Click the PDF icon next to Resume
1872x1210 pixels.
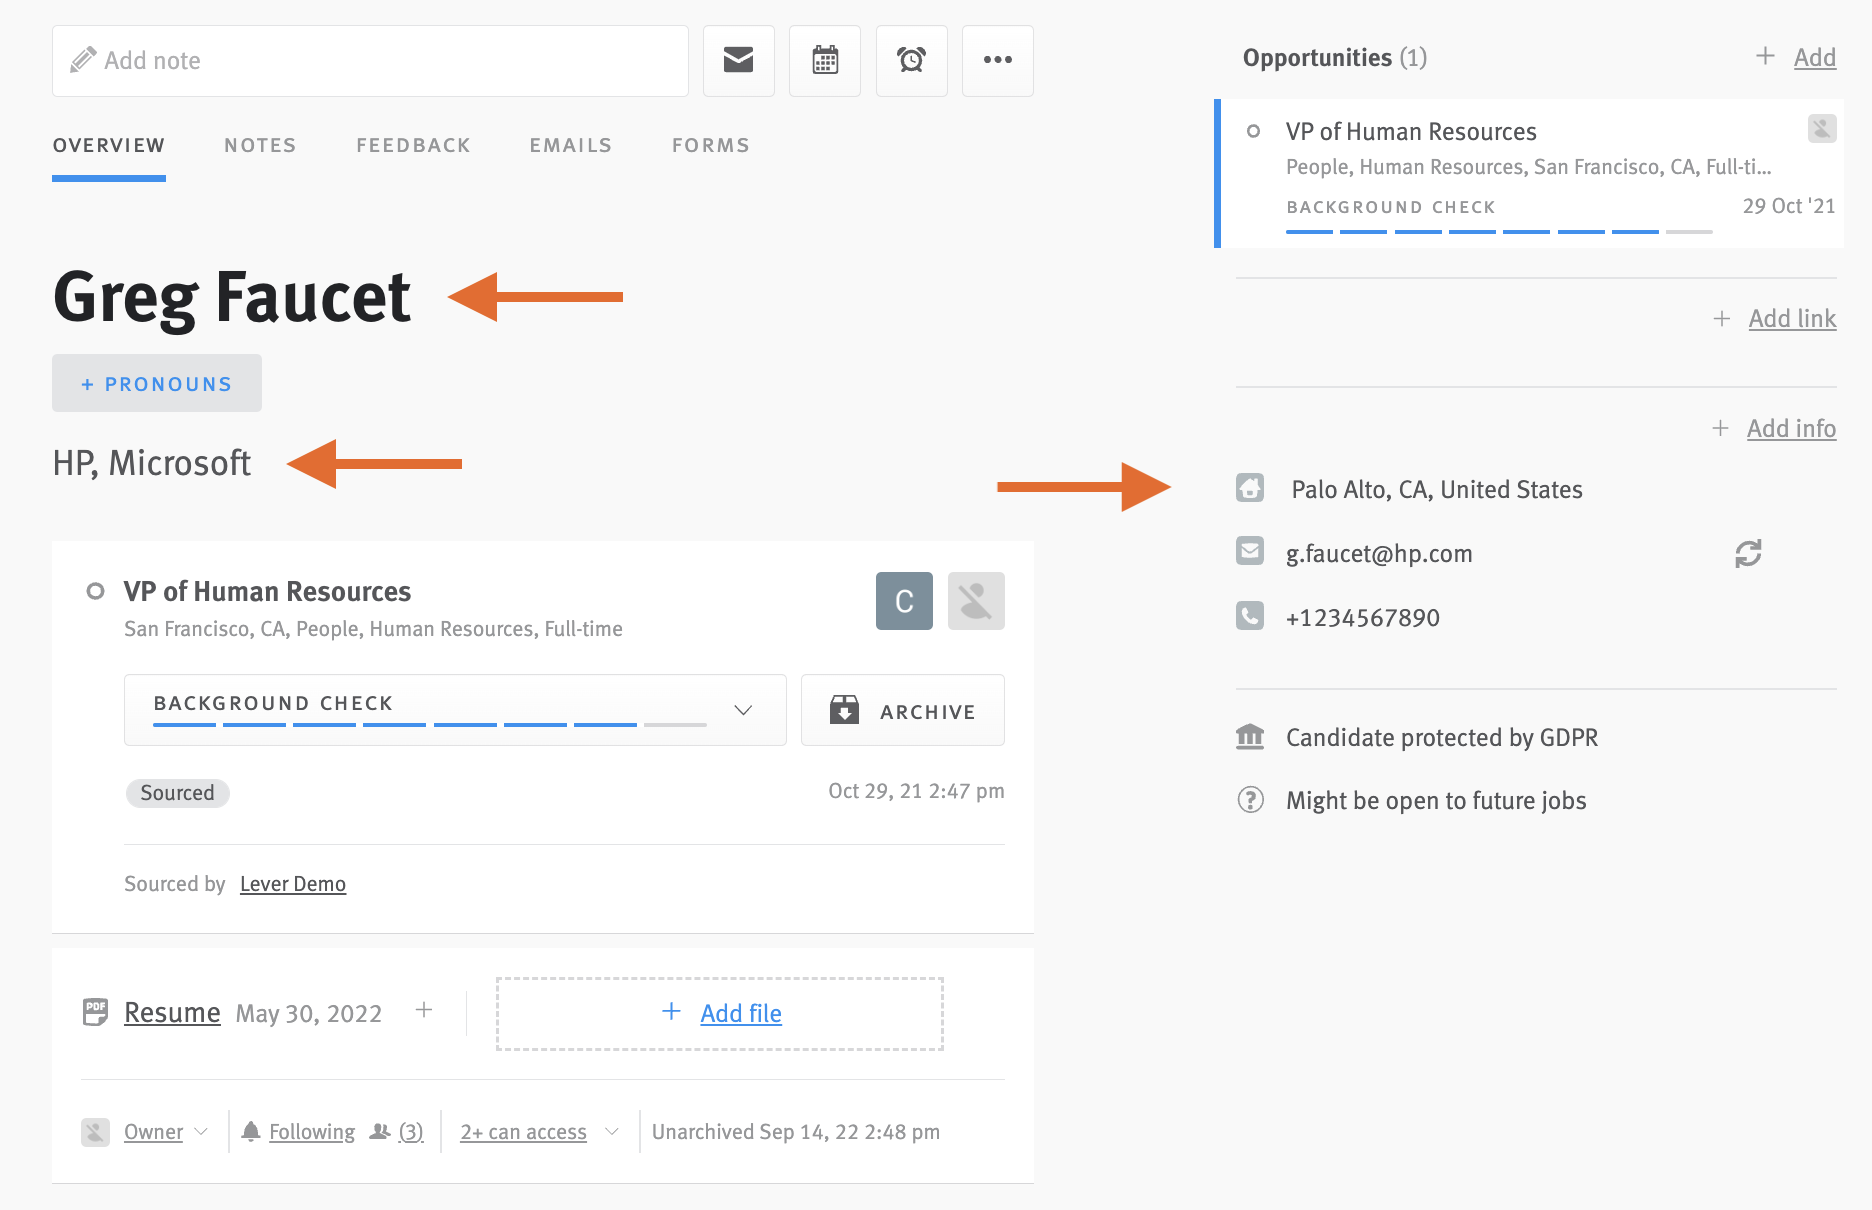(93, 1012)
